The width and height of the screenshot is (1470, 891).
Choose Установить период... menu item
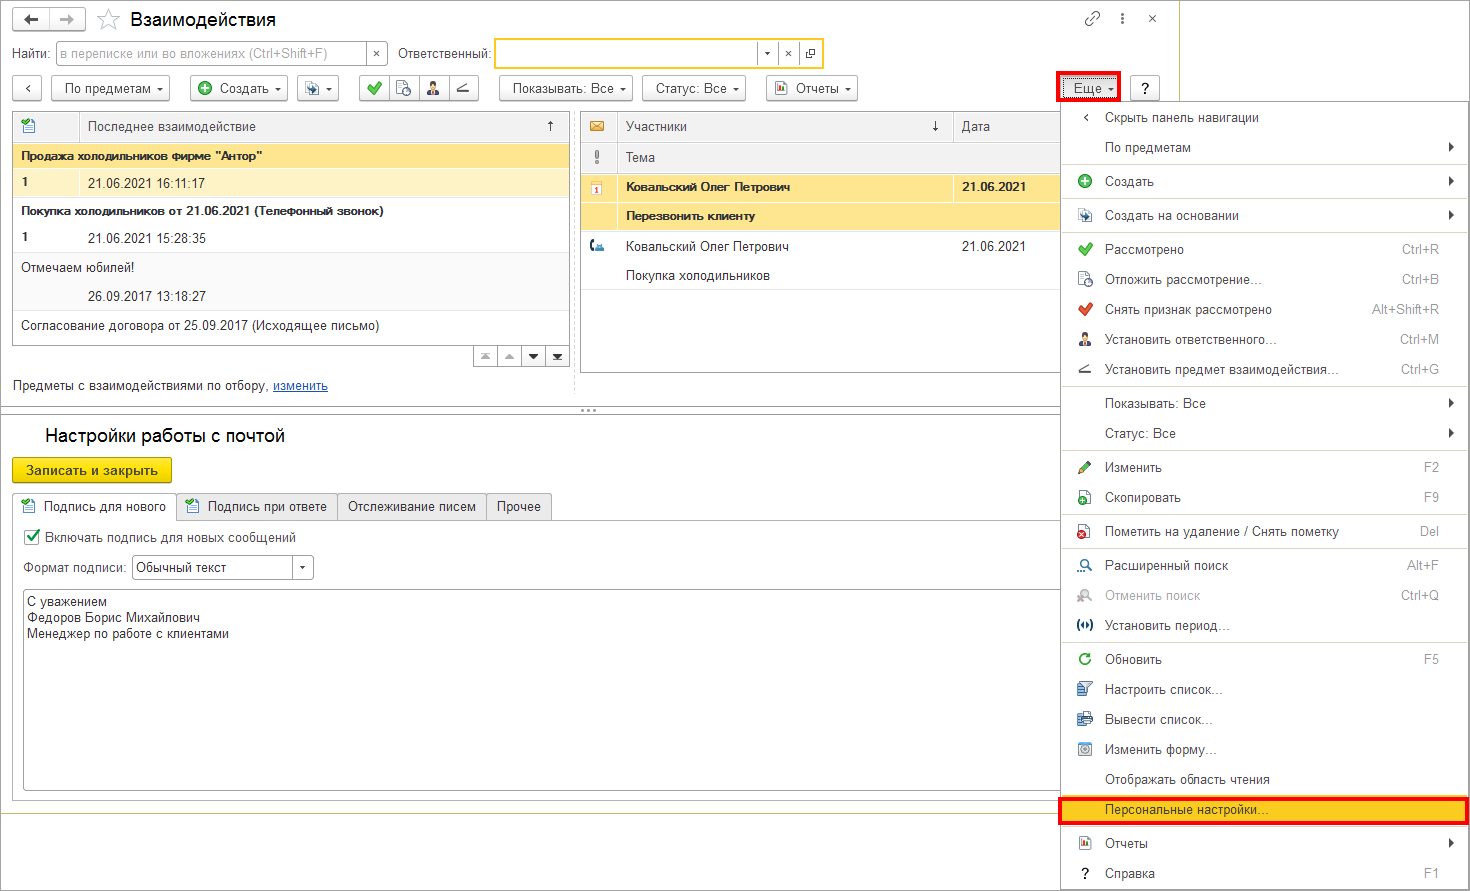[1264, 626]
